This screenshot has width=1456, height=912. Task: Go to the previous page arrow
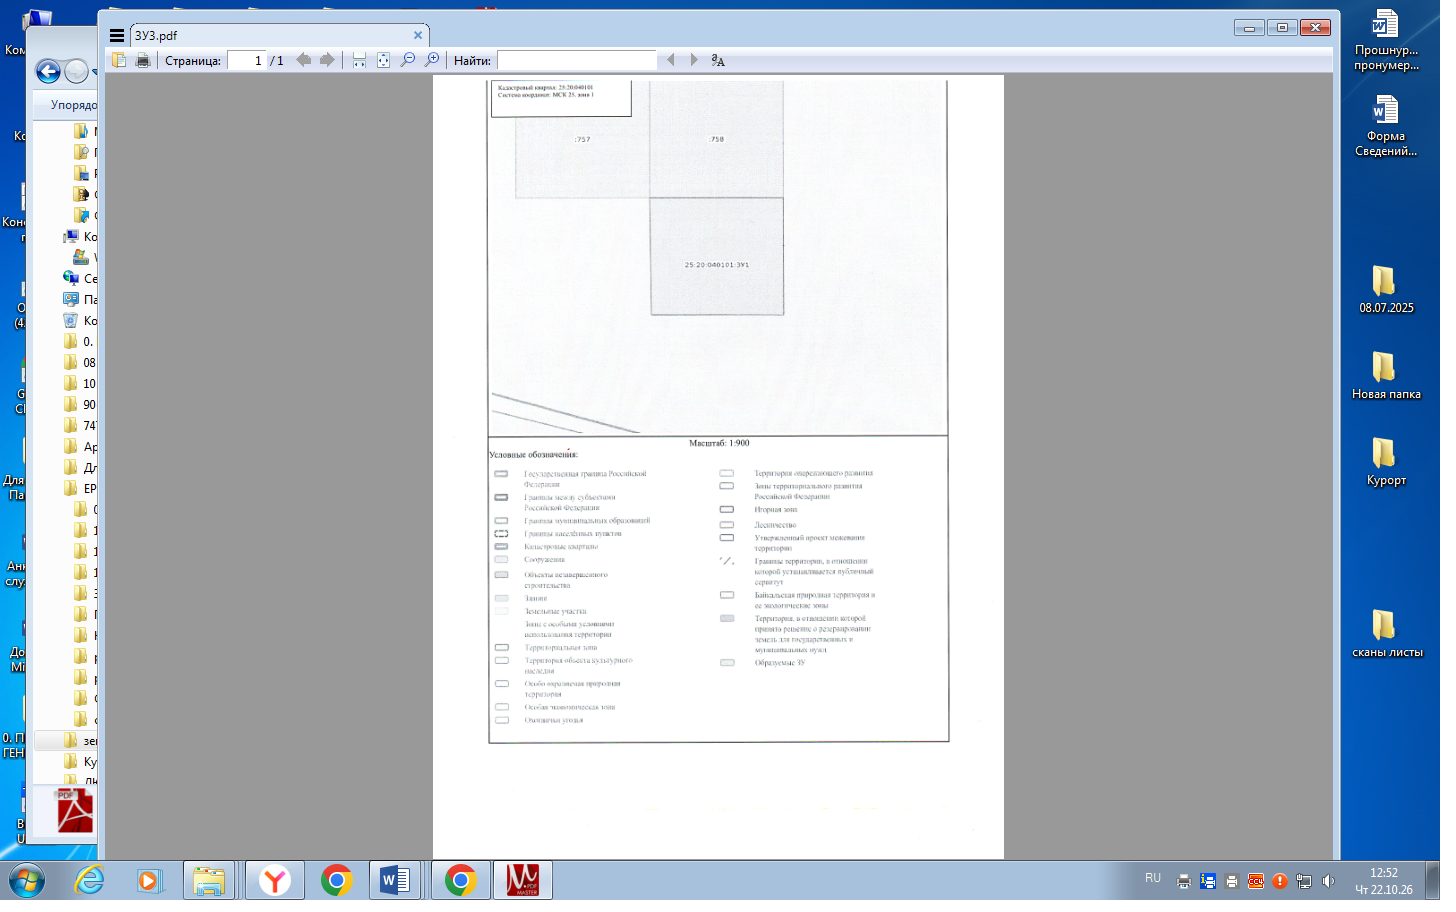304,60
